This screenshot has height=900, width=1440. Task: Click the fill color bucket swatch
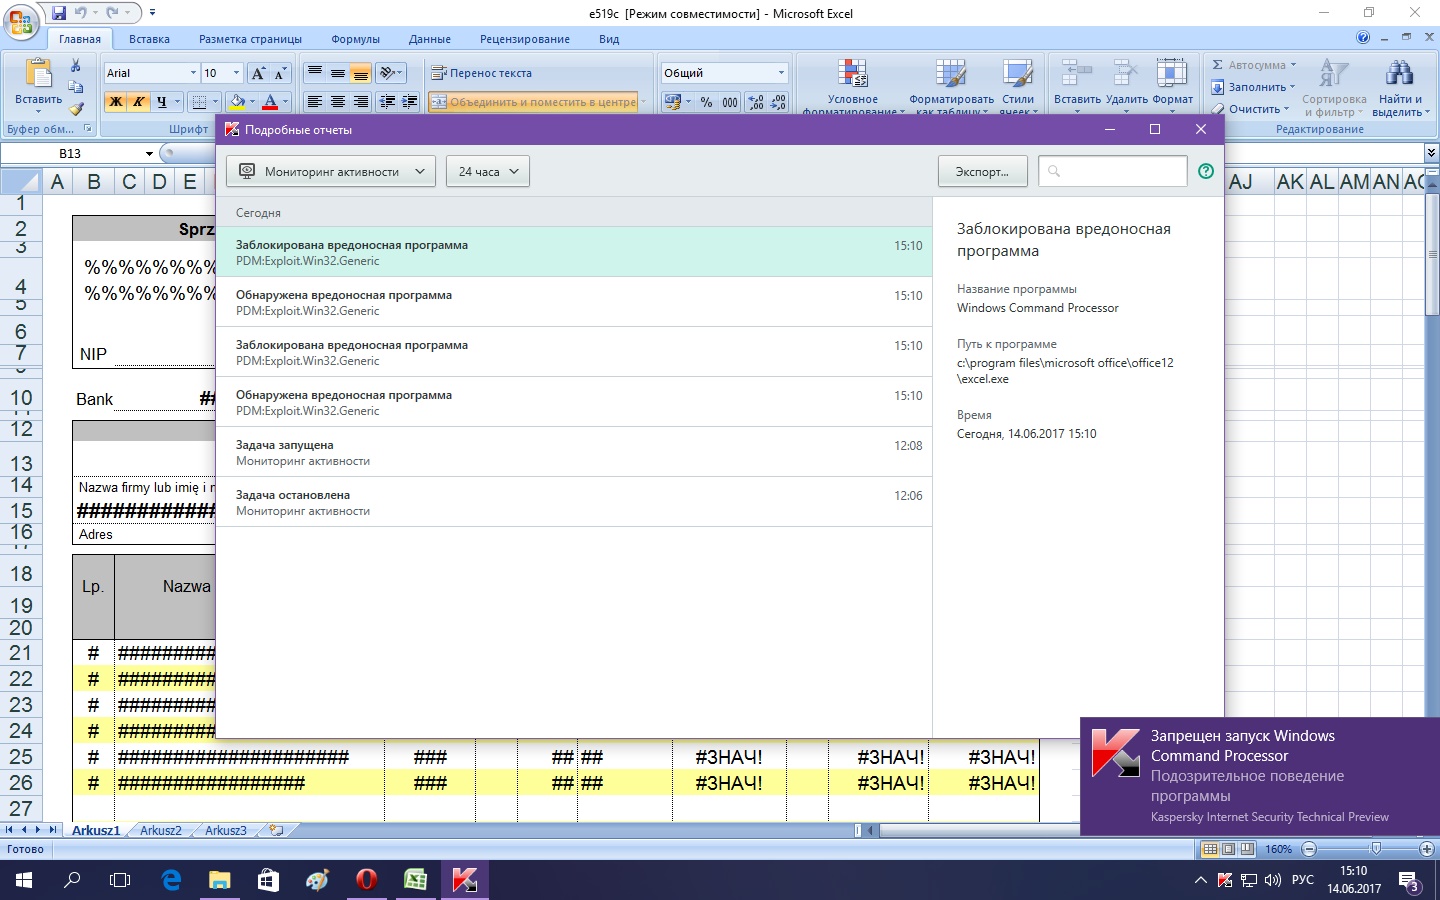point(237,102)
